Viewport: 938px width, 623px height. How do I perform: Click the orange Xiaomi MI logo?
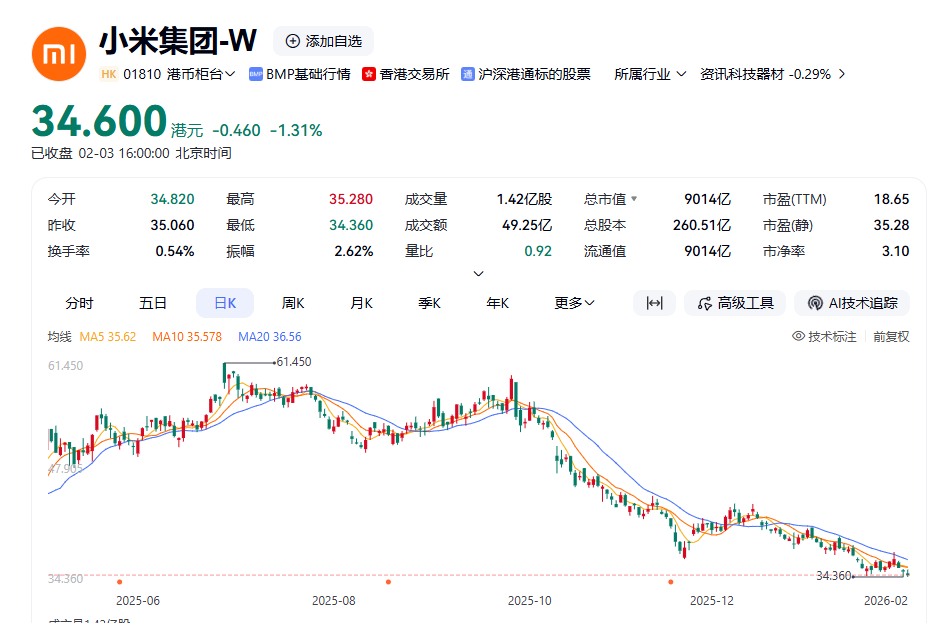(59, 54)
